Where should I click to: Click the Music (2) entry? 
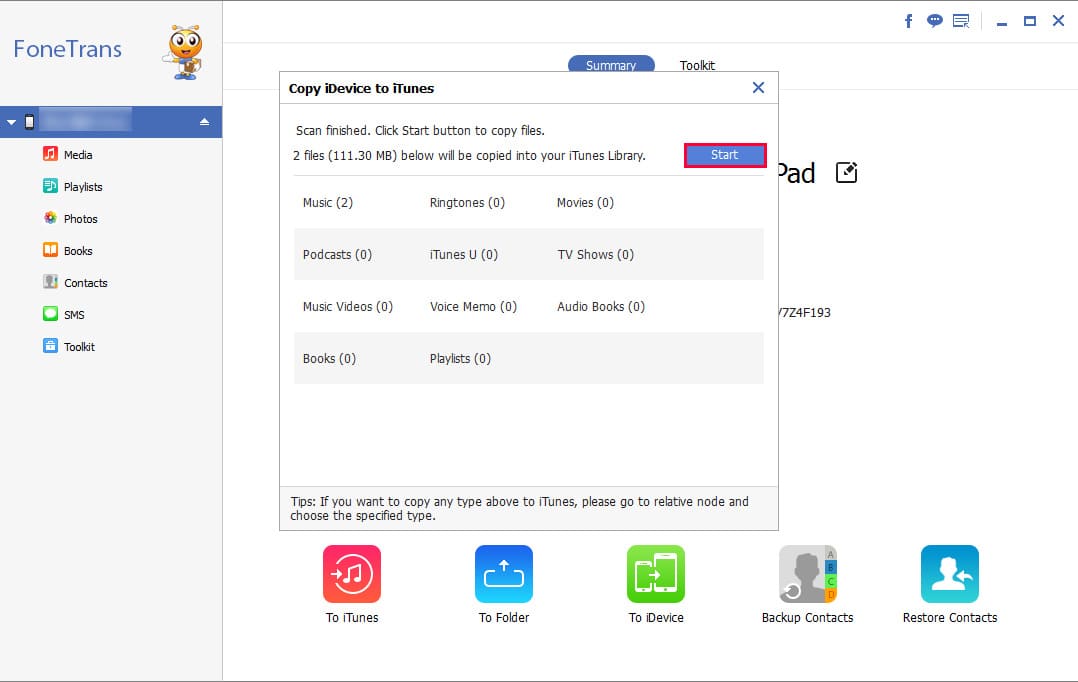[x=328, y=202]
